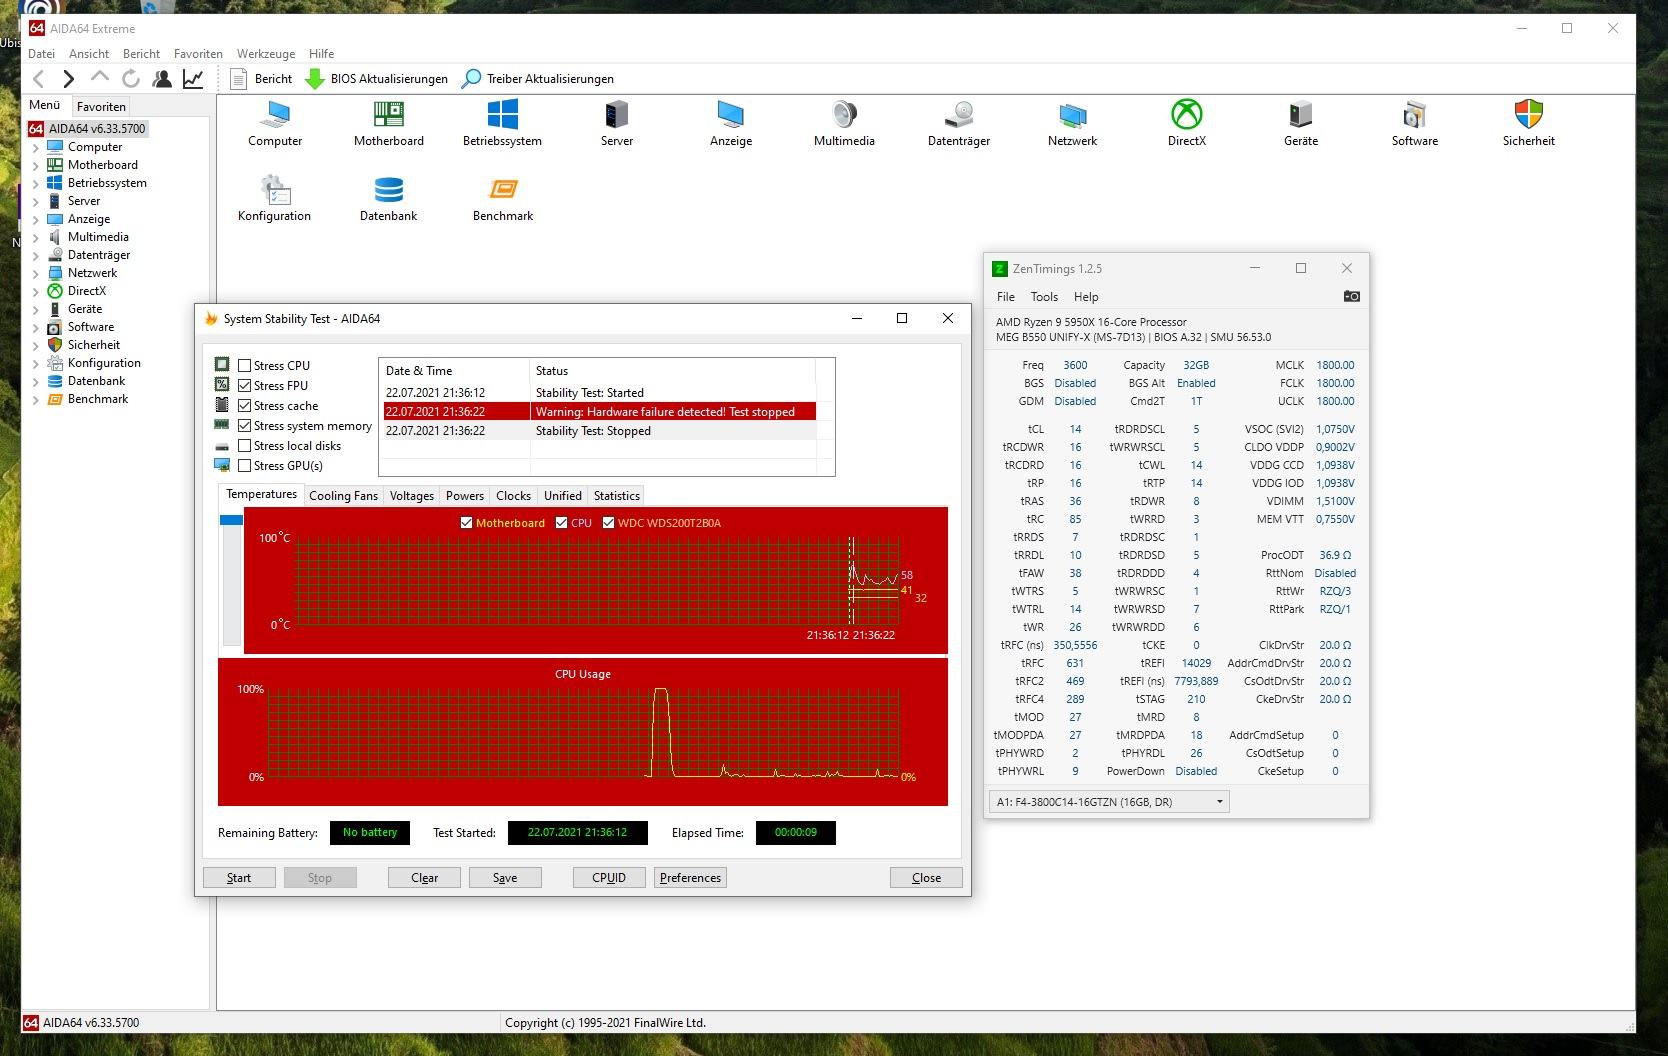
Task: Enable the Stress local disks checkbox
Action: click(x=245, y=446)
